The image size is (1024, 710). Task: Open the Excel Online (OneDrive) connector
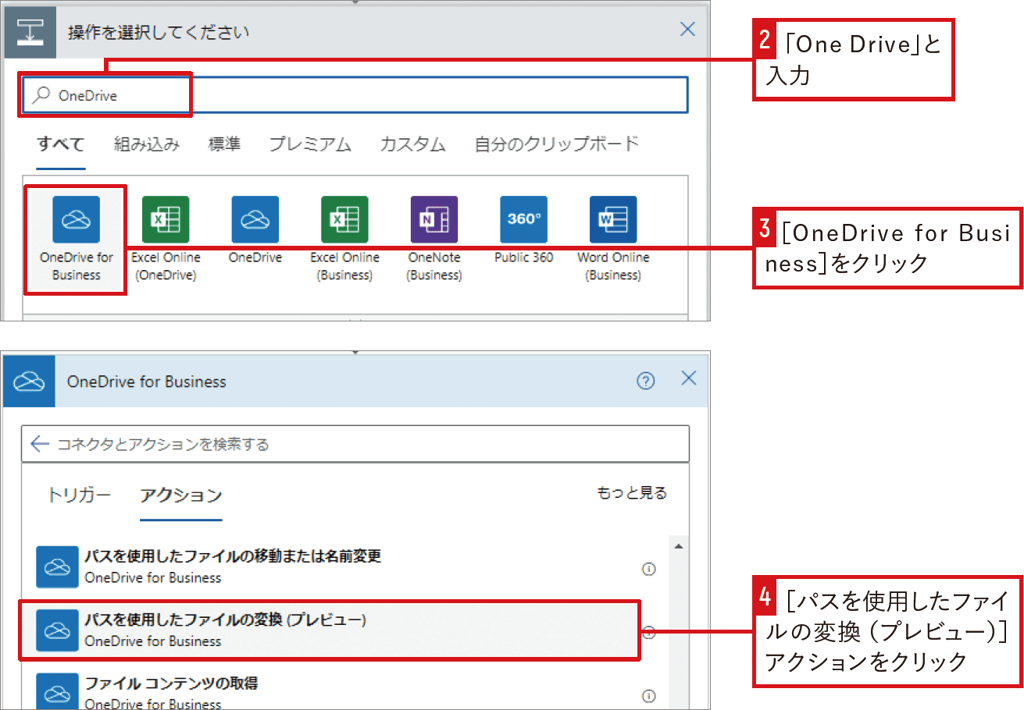pos(164,220)
